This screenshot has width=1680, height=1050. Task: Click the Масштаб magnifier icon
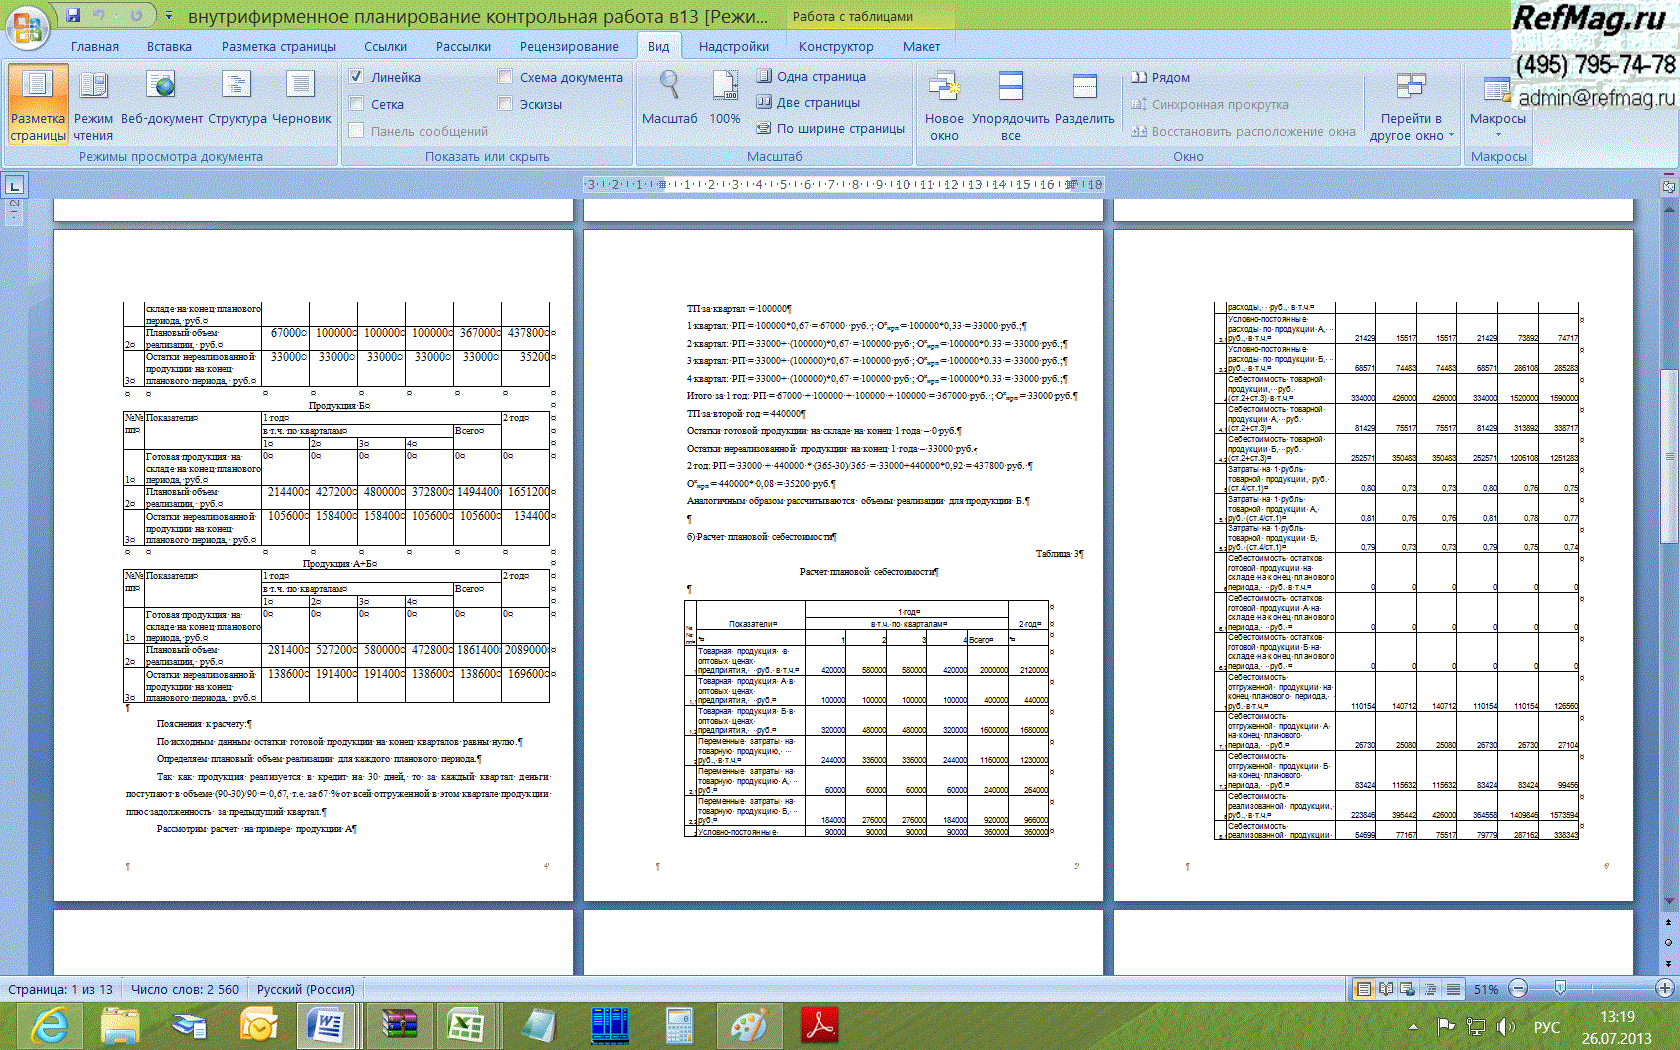[x=669, y=88]
